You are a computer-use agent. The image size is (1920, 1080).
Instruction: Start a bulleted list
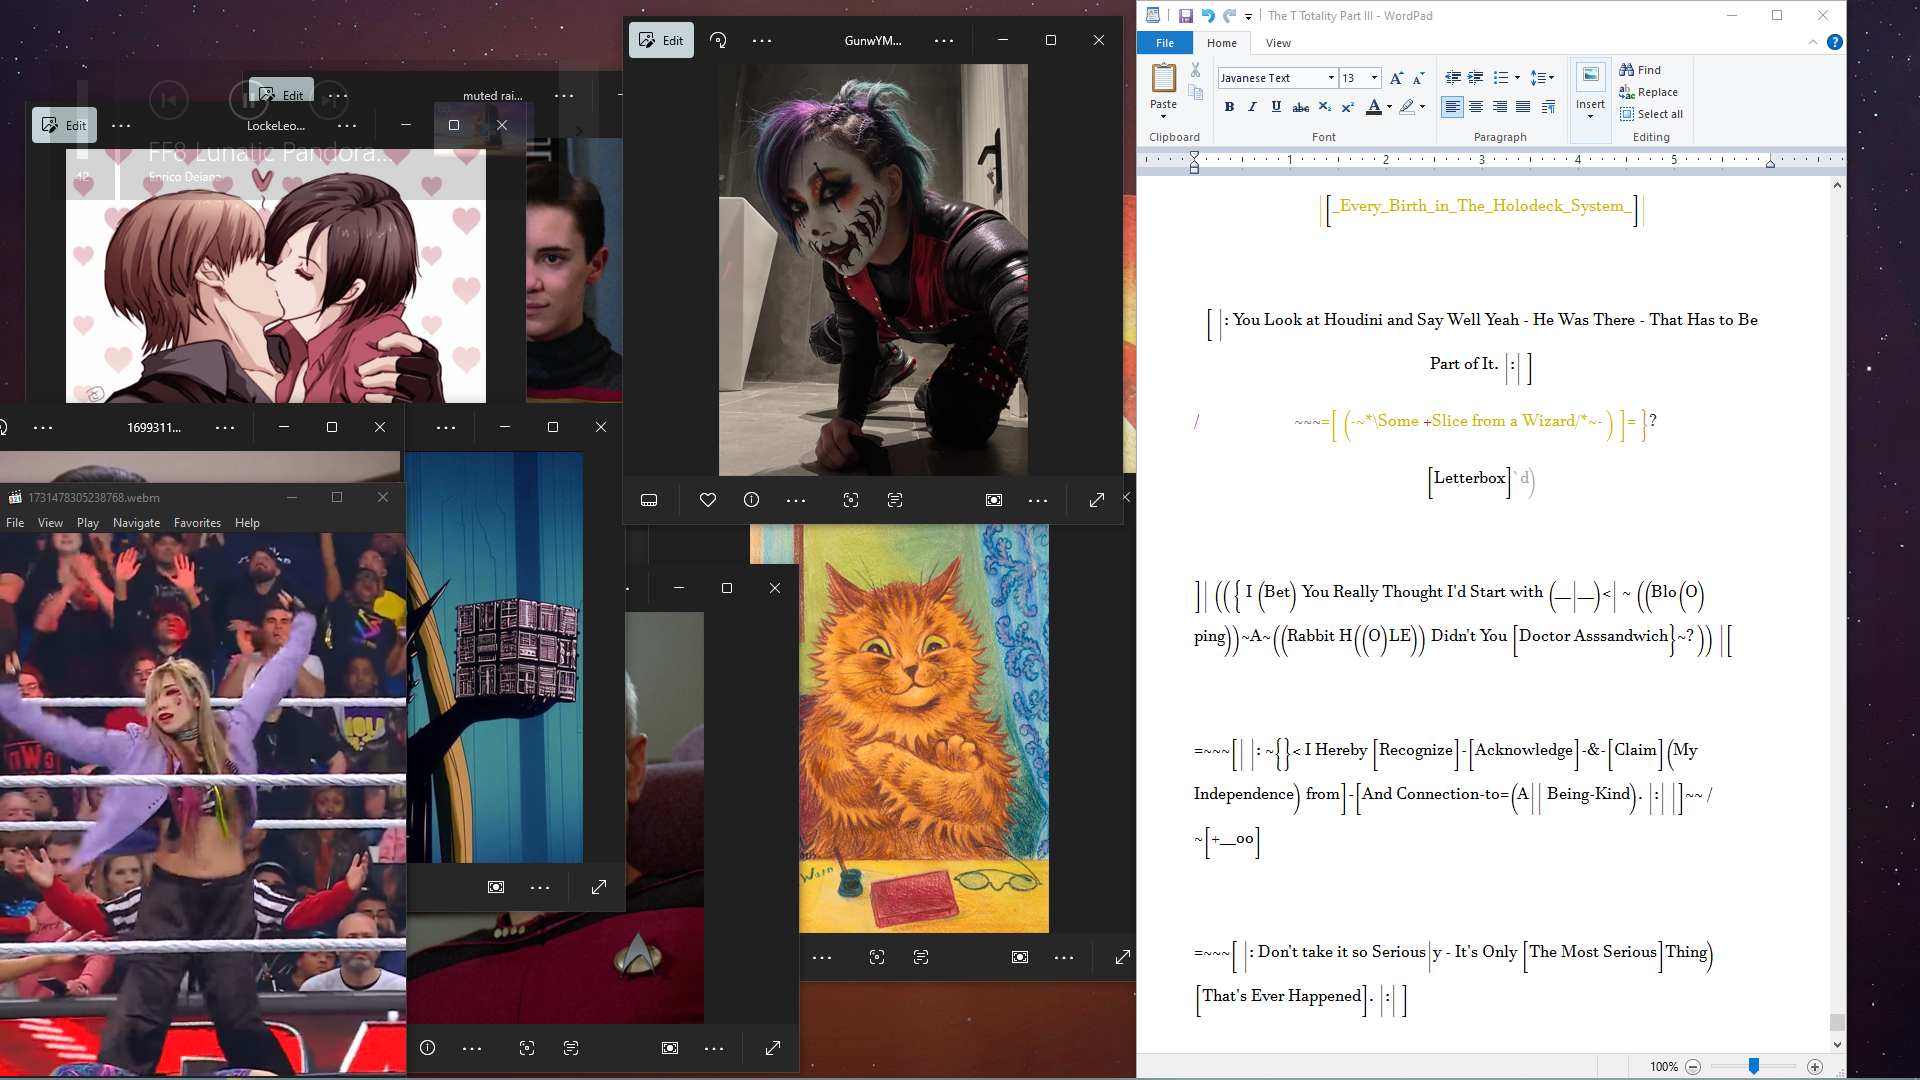[1500, 78]
